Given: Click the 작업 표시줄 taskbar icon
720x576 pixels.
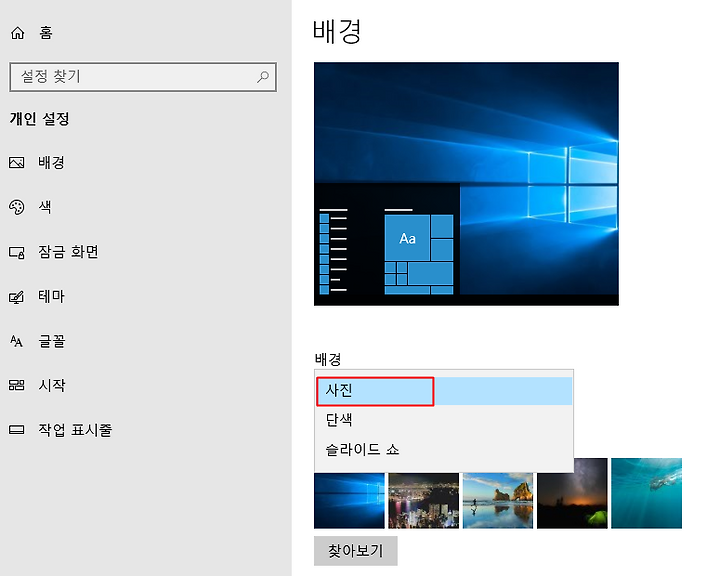Looking at the screenshot, I should [17, 430].
